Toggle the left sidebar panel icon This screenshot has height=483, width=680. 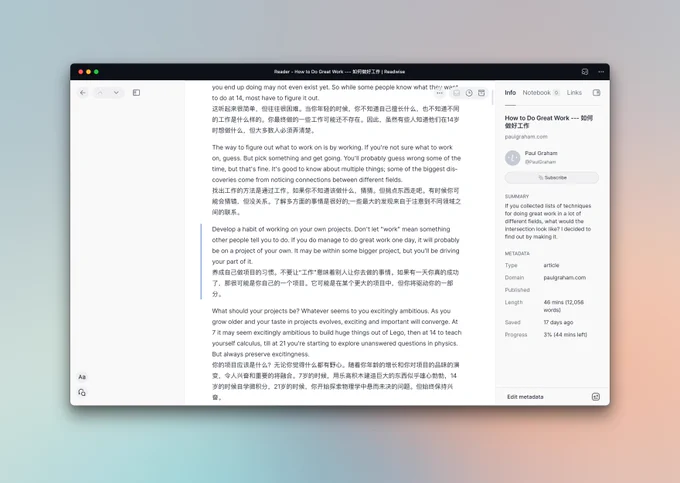136,93
